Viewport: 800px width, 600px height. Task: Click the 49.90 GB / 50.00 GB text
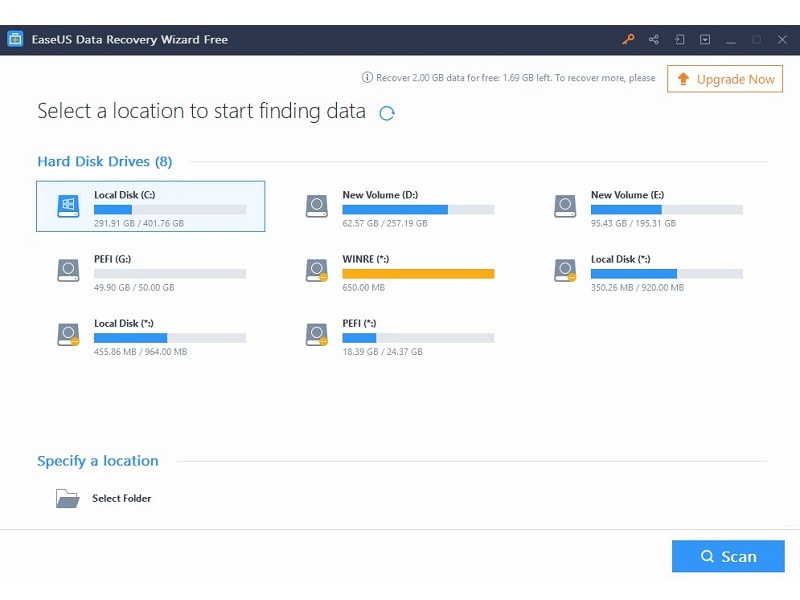tap(134, 288)
